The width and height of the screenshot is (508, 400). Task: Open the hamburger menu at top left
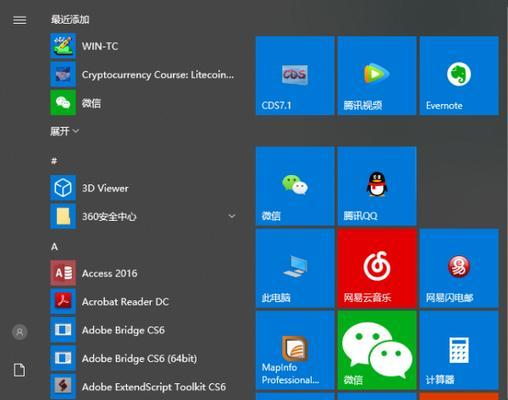[20, 20]
